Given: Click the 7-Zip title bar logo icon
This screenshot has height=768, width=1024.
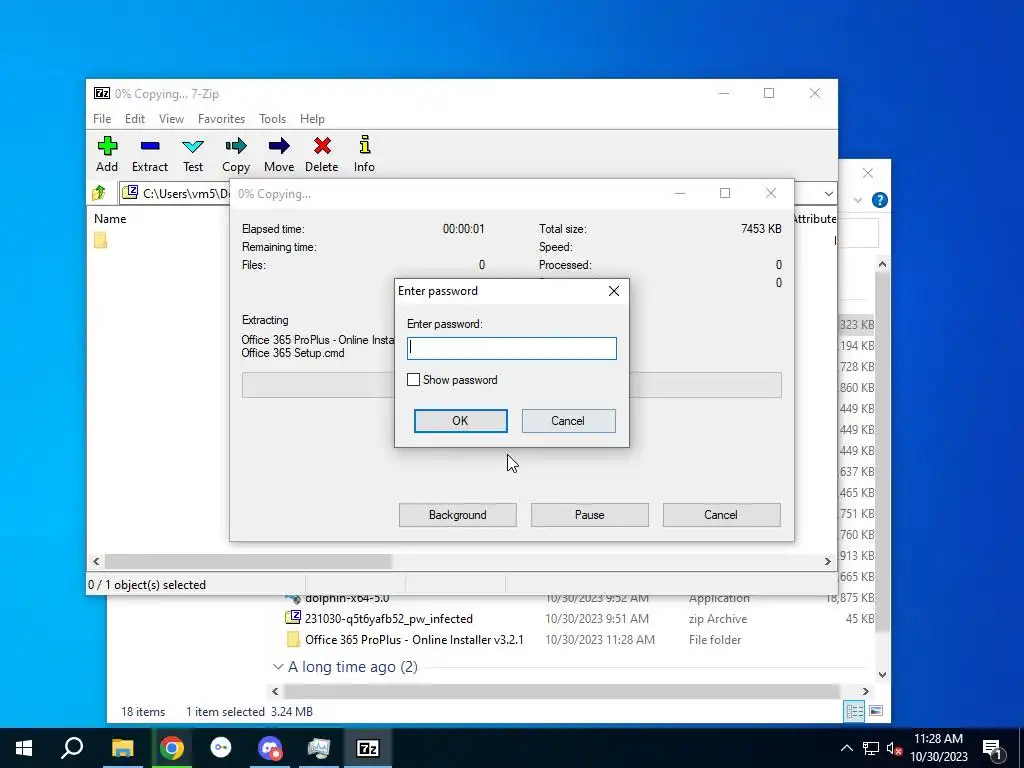Looking at the screenshot, I should 102,93.
